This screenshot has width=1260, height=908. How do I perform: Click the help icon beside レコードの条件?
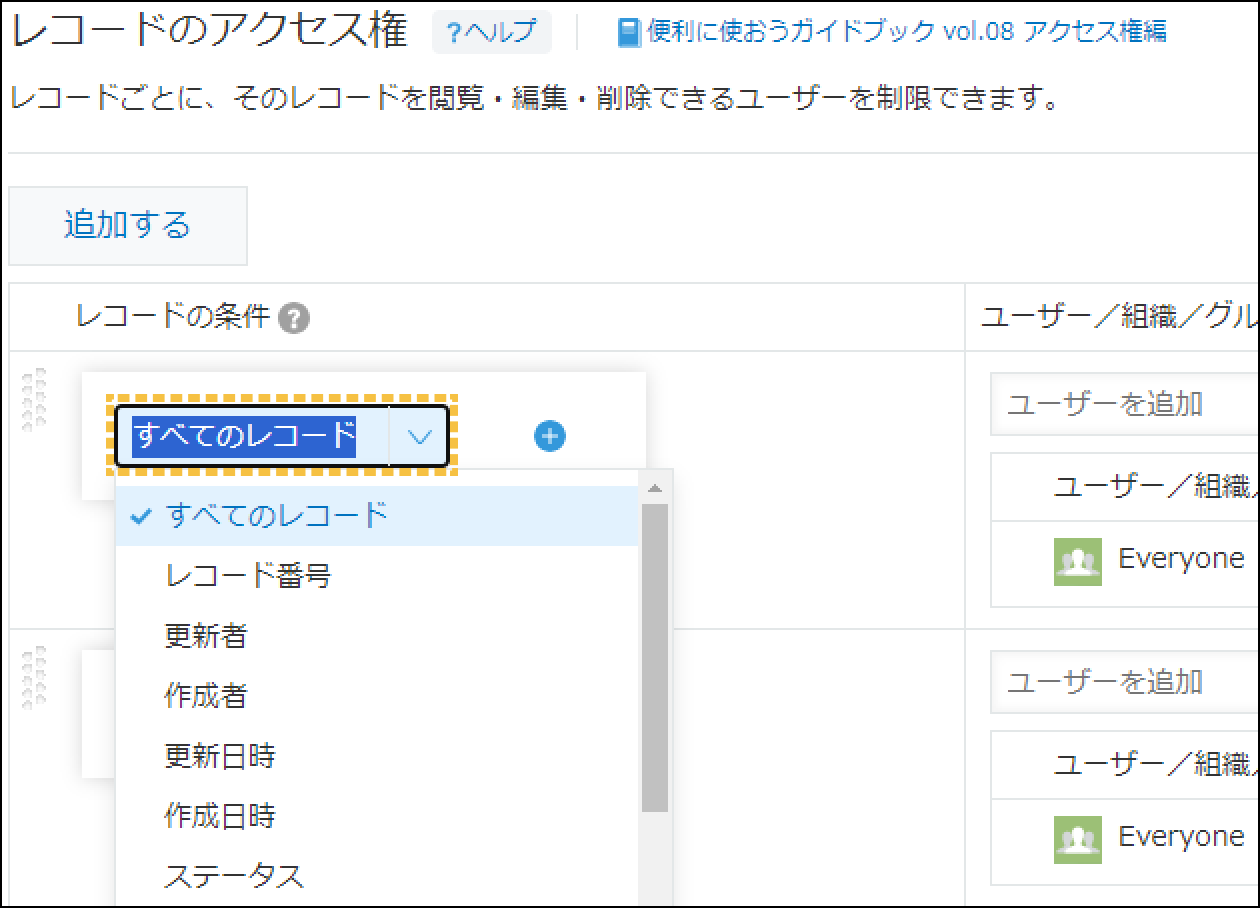pyautogui.click(x=294, y=319)
